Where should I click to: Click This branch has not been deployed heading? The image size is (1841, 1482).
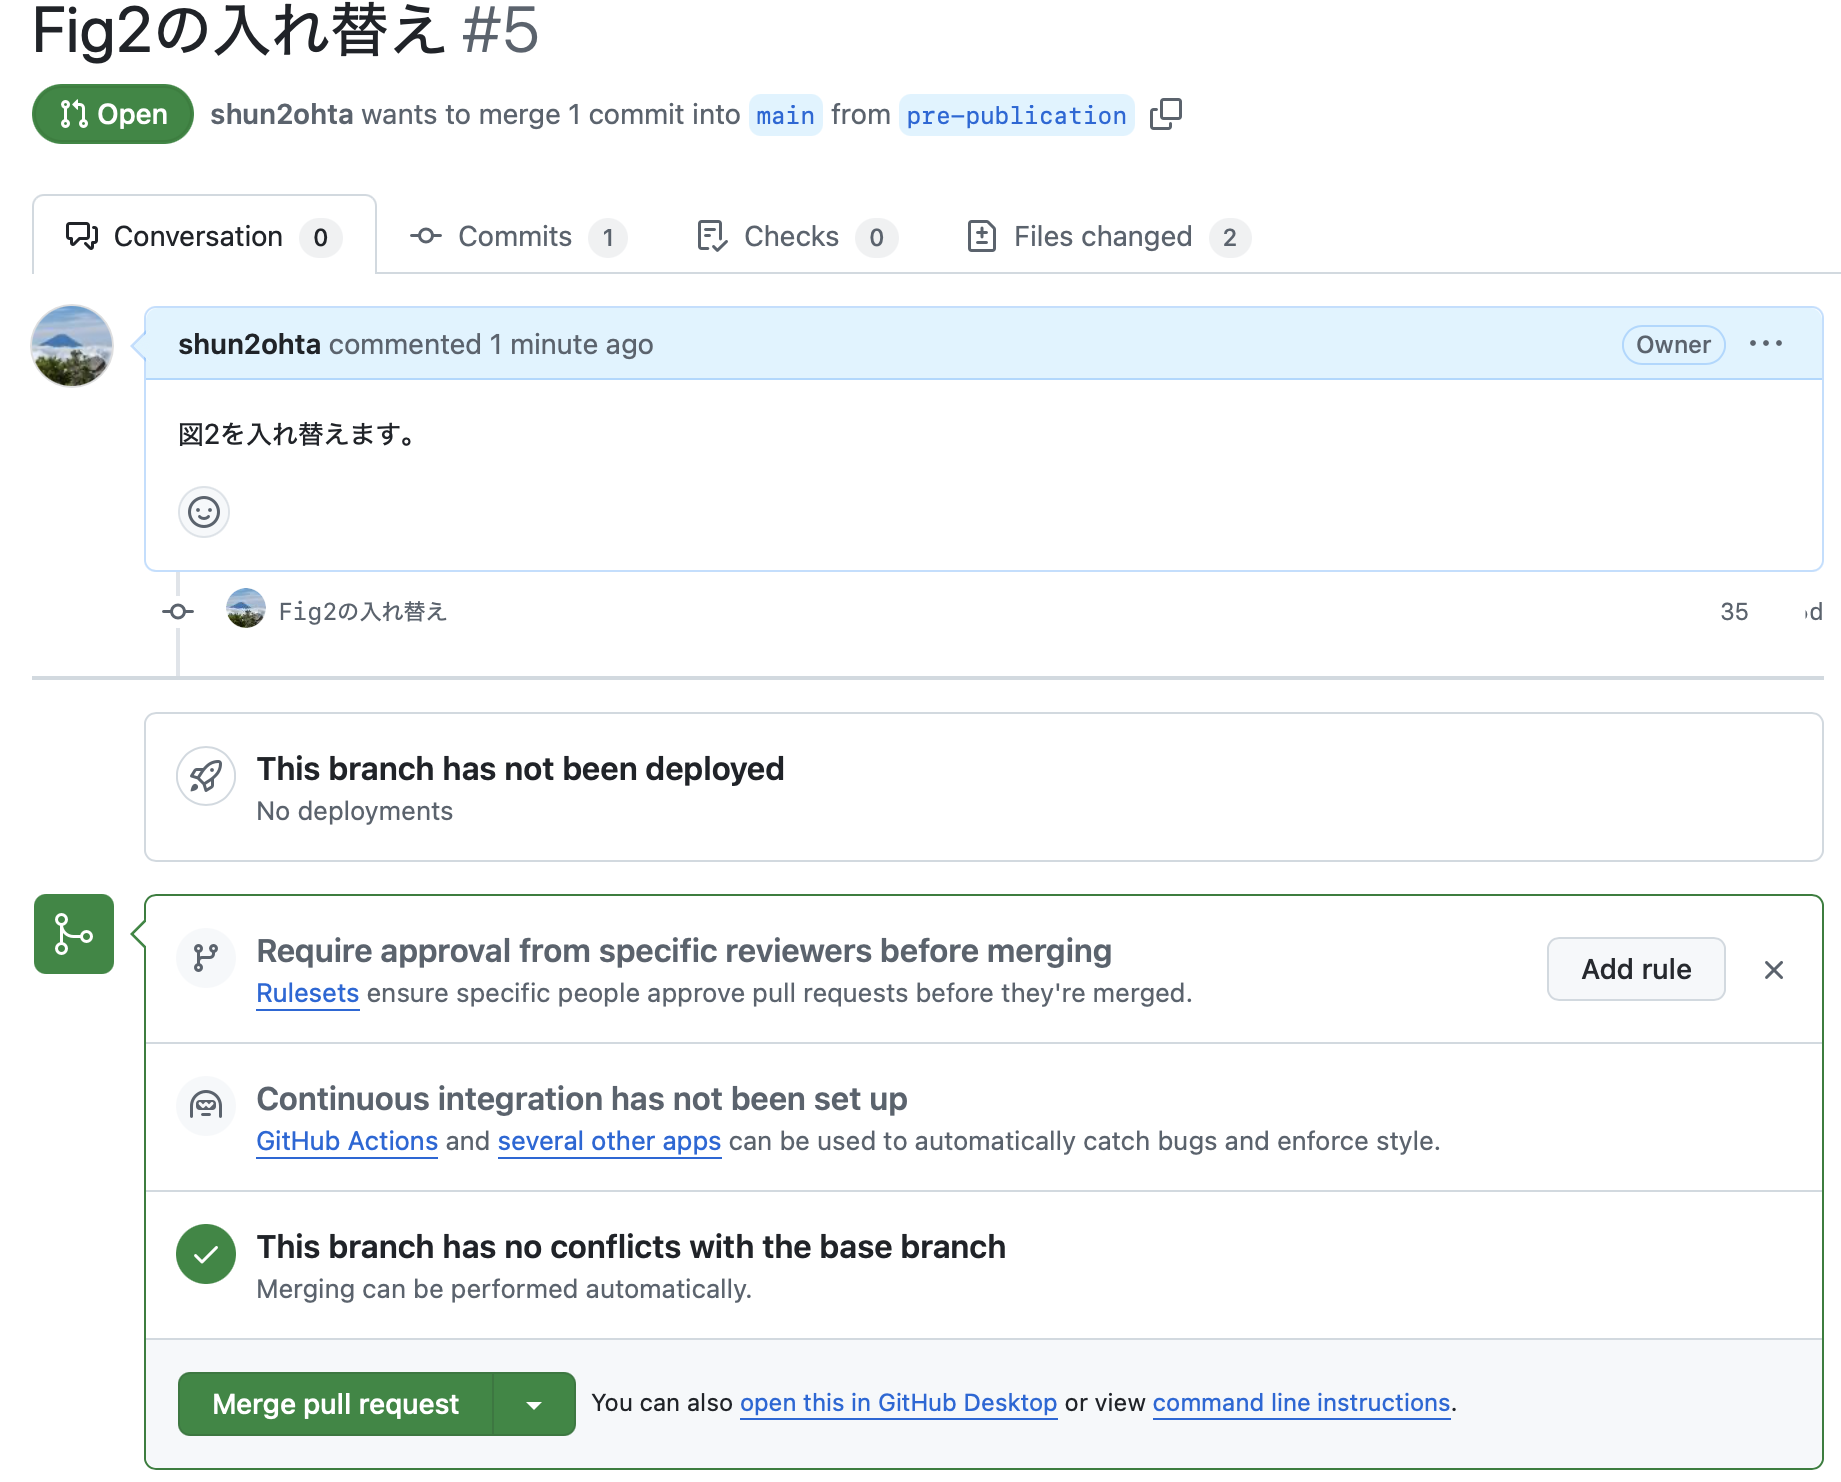point(520,768)
